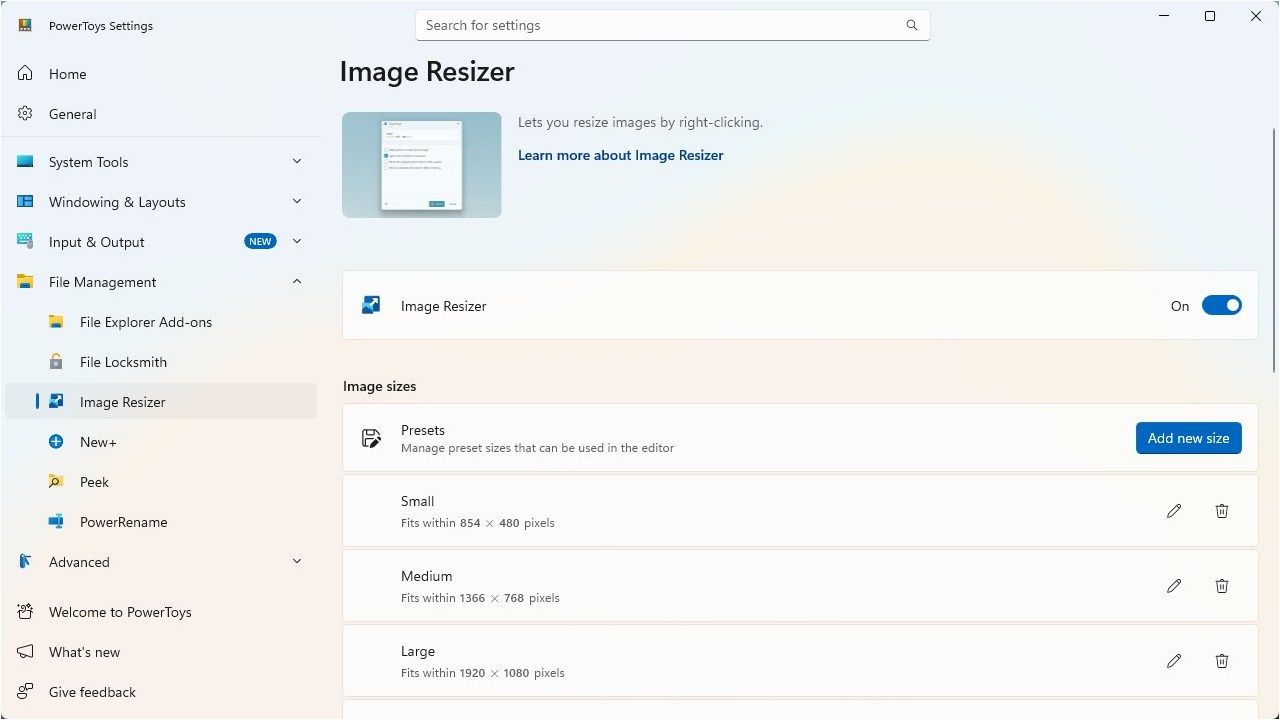Select File Locksmith label

click(x=123, y=362)
